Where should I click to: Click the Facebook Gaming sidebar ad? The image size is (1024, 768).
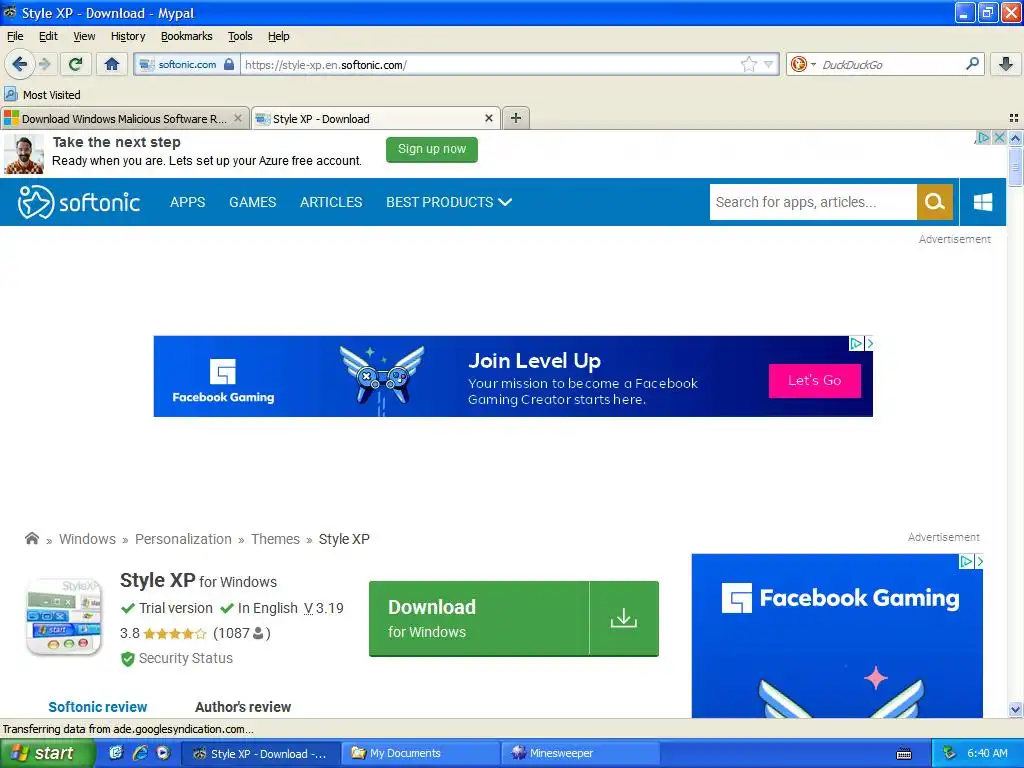tap(837, 635)
